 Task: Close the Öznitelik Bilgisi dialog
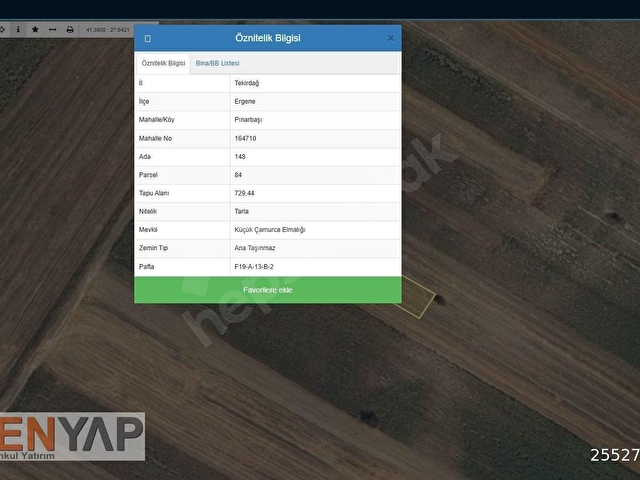pos(391,38)
